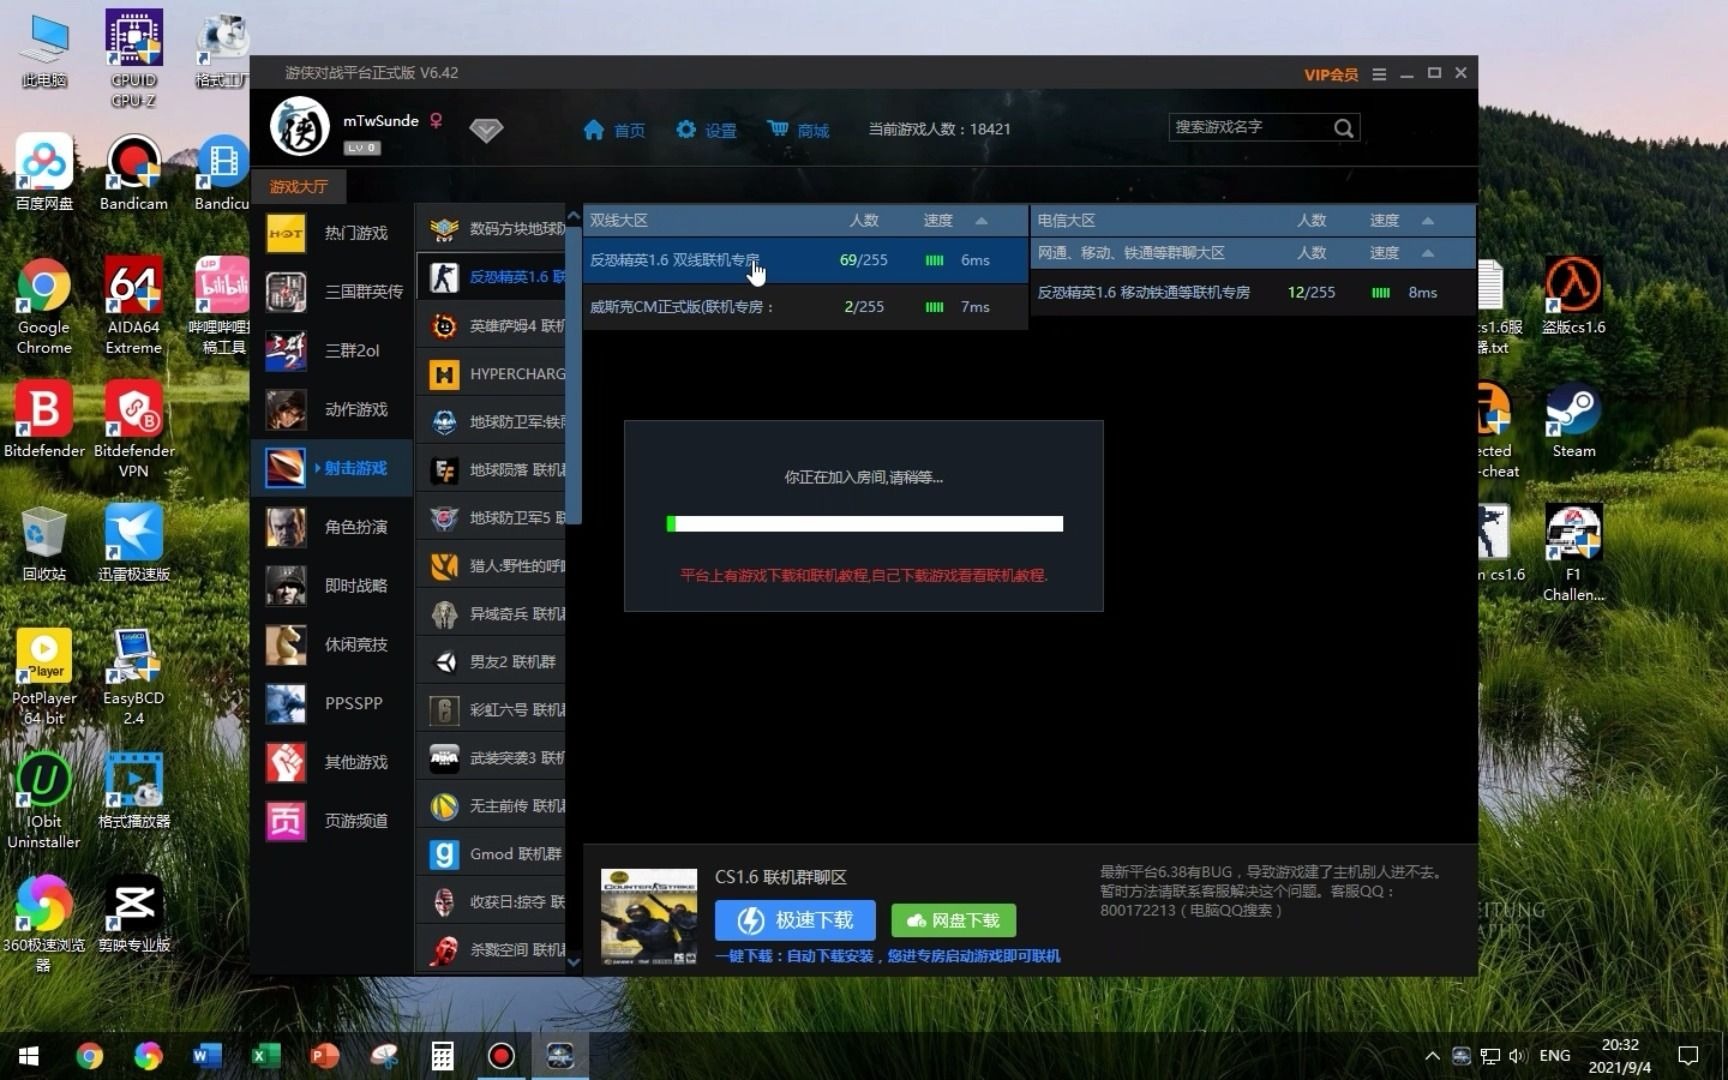Open notification center icon

click(1688, 1056)
